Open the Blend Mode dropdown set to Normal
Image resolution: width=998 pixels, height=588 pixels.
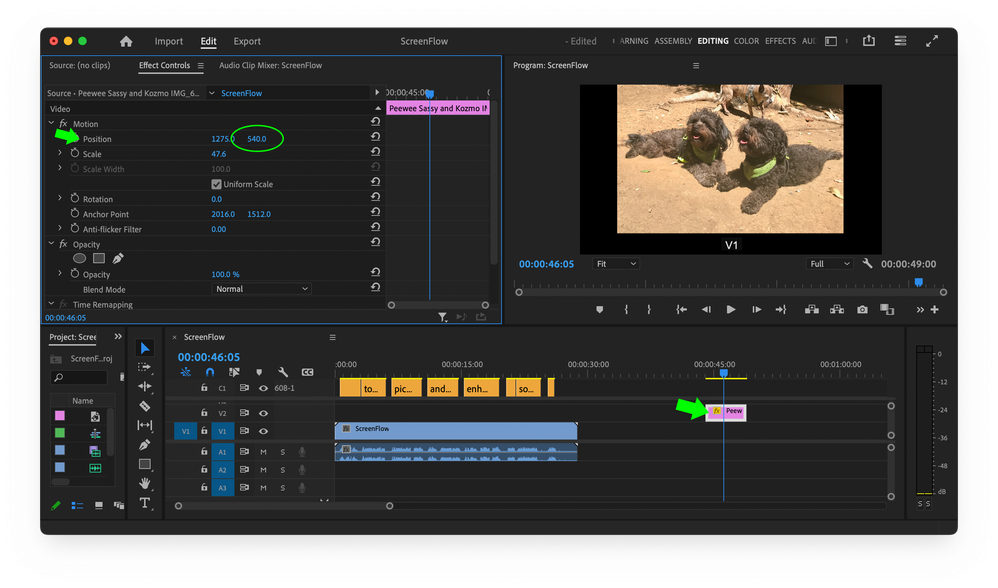(261, 288)
